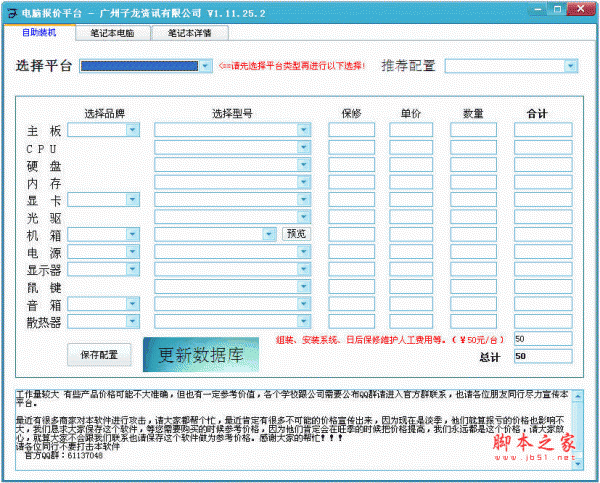Click the labor fee field showing 50
Screen dimensions: 600x483
click(543, 339)
